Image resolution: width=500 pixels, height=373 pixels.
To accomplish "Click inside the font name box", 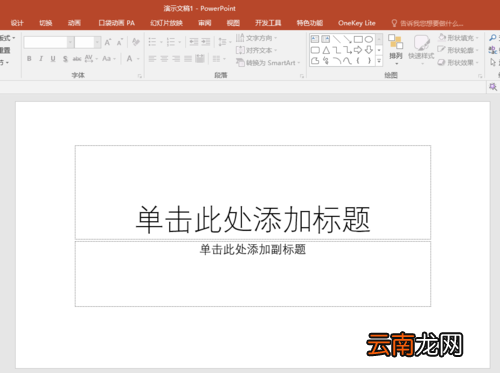I will pyautogui.click(x=46, y=42).
